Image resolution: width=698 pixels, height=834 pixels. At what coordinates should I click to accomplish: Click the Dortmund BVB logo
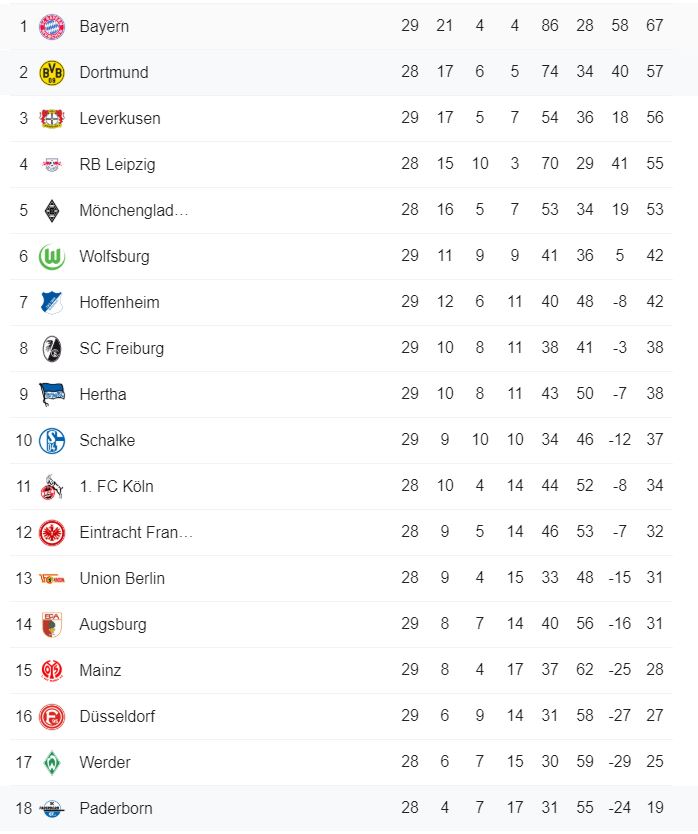pos(51,72)
